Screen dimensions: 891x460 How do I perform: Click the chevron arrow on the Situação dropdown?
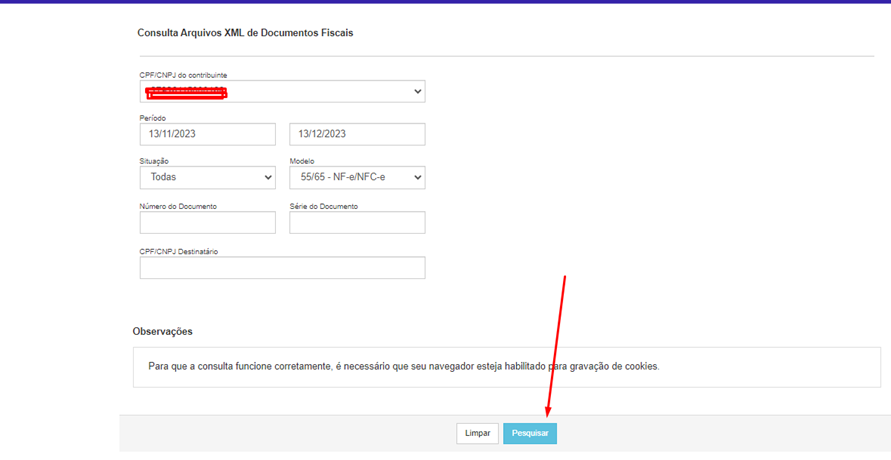pyautogui.click(x=267, y=178)
